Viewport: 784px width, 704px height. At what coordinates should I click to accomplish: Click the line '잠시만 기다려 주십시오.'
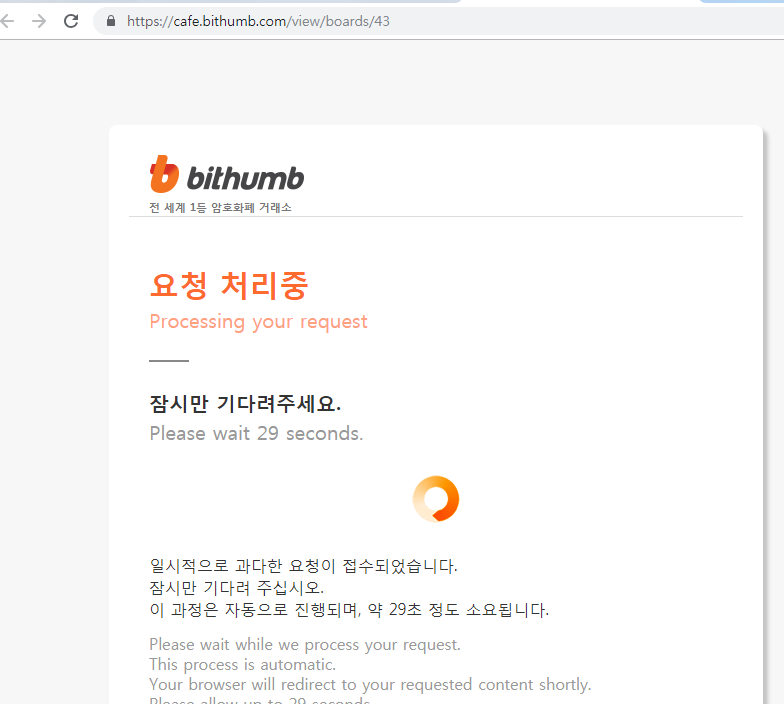point(236,588)
